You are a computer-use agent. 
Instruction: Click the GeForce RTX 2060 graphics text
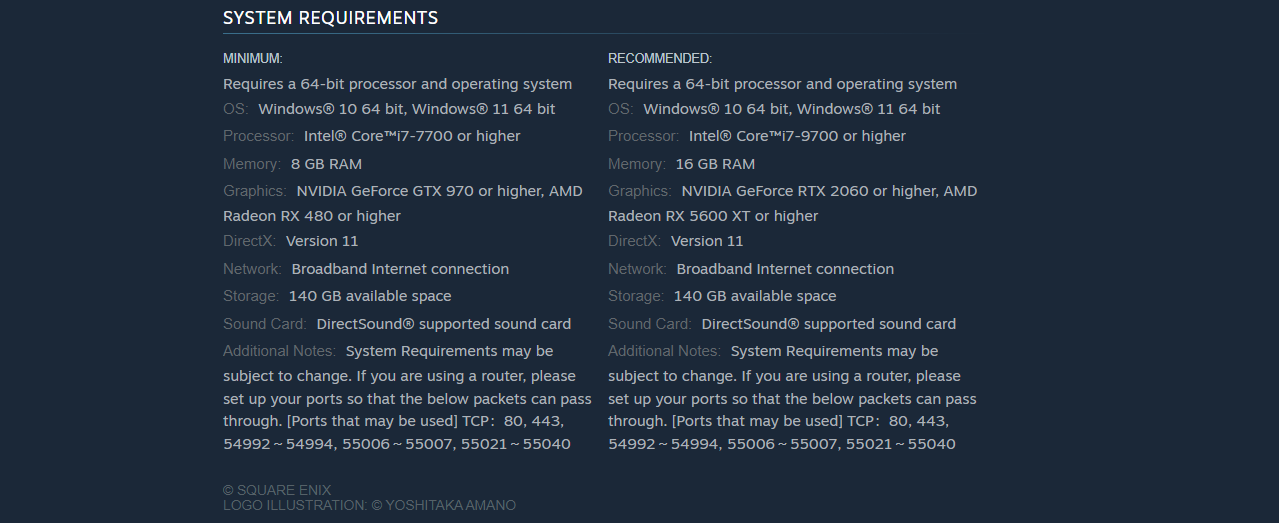(774, 191)
